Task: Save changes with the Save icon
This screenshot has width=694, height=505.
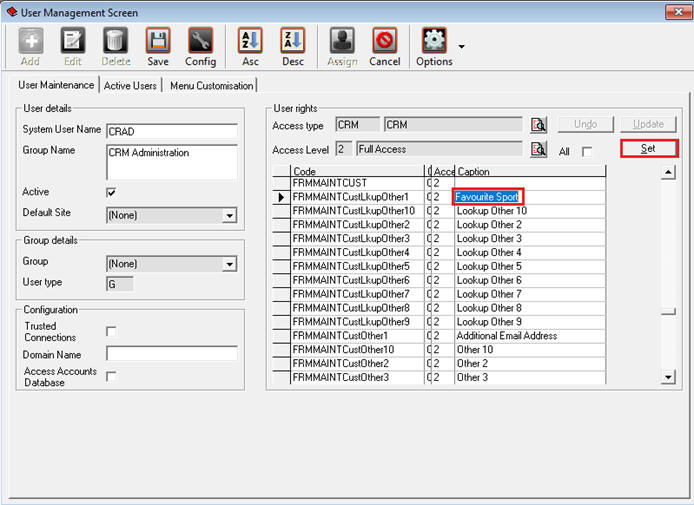Action: pos(158,41)
